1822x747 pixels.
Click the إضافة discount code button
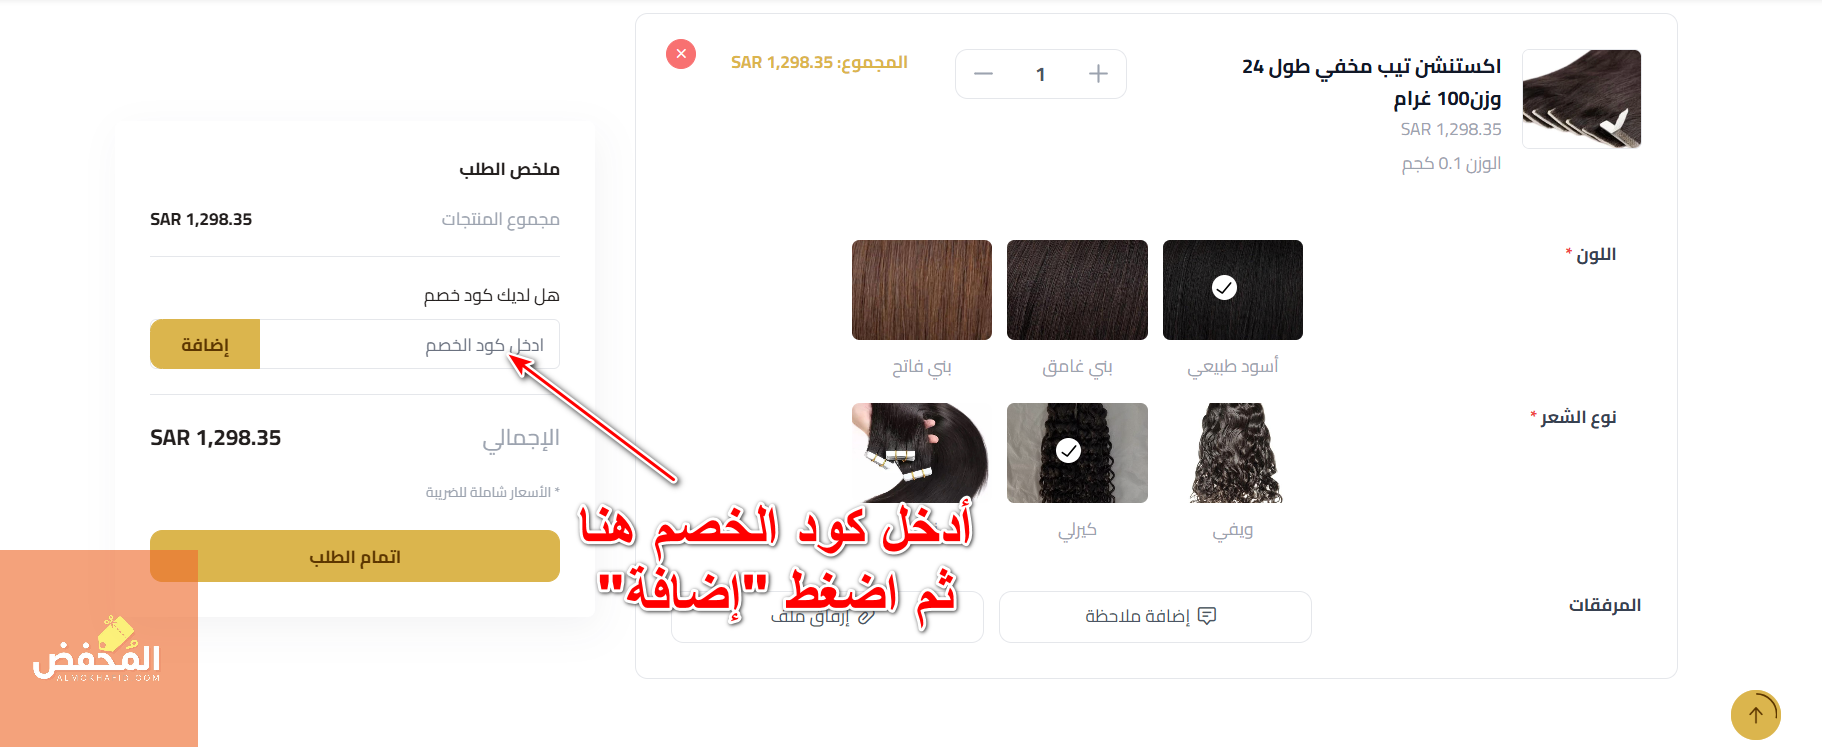pyautogui.click(x=205, y=344)
